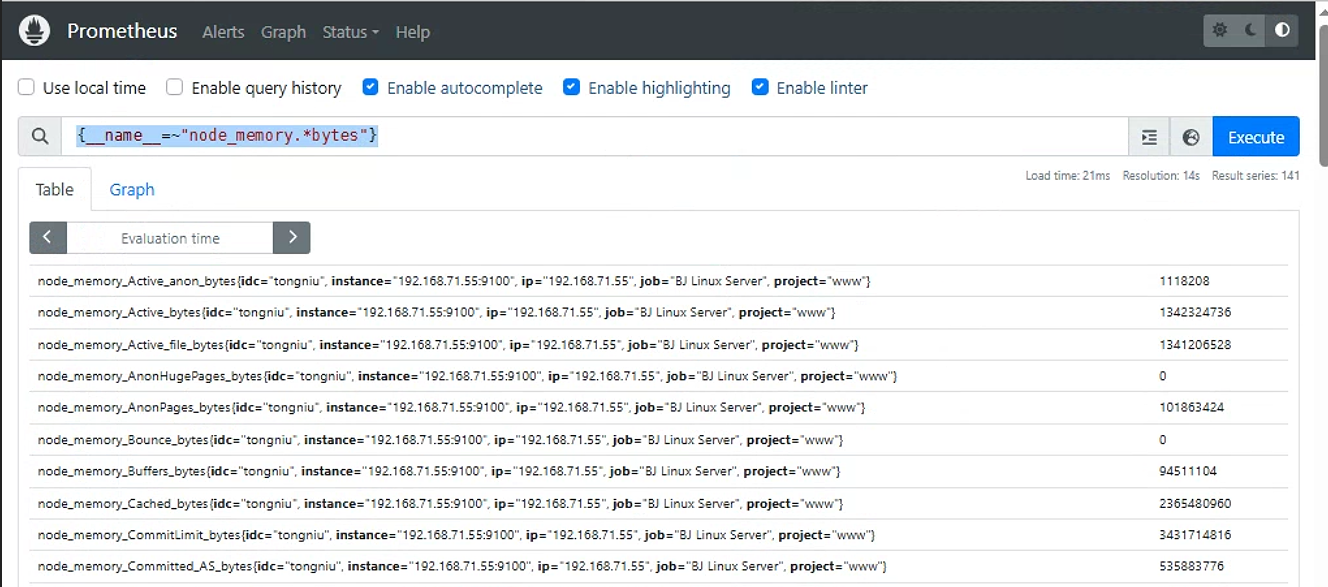Screen dimensions: 1328x587
Task: Click the value 1342324736
Action: coord(1195,313)
